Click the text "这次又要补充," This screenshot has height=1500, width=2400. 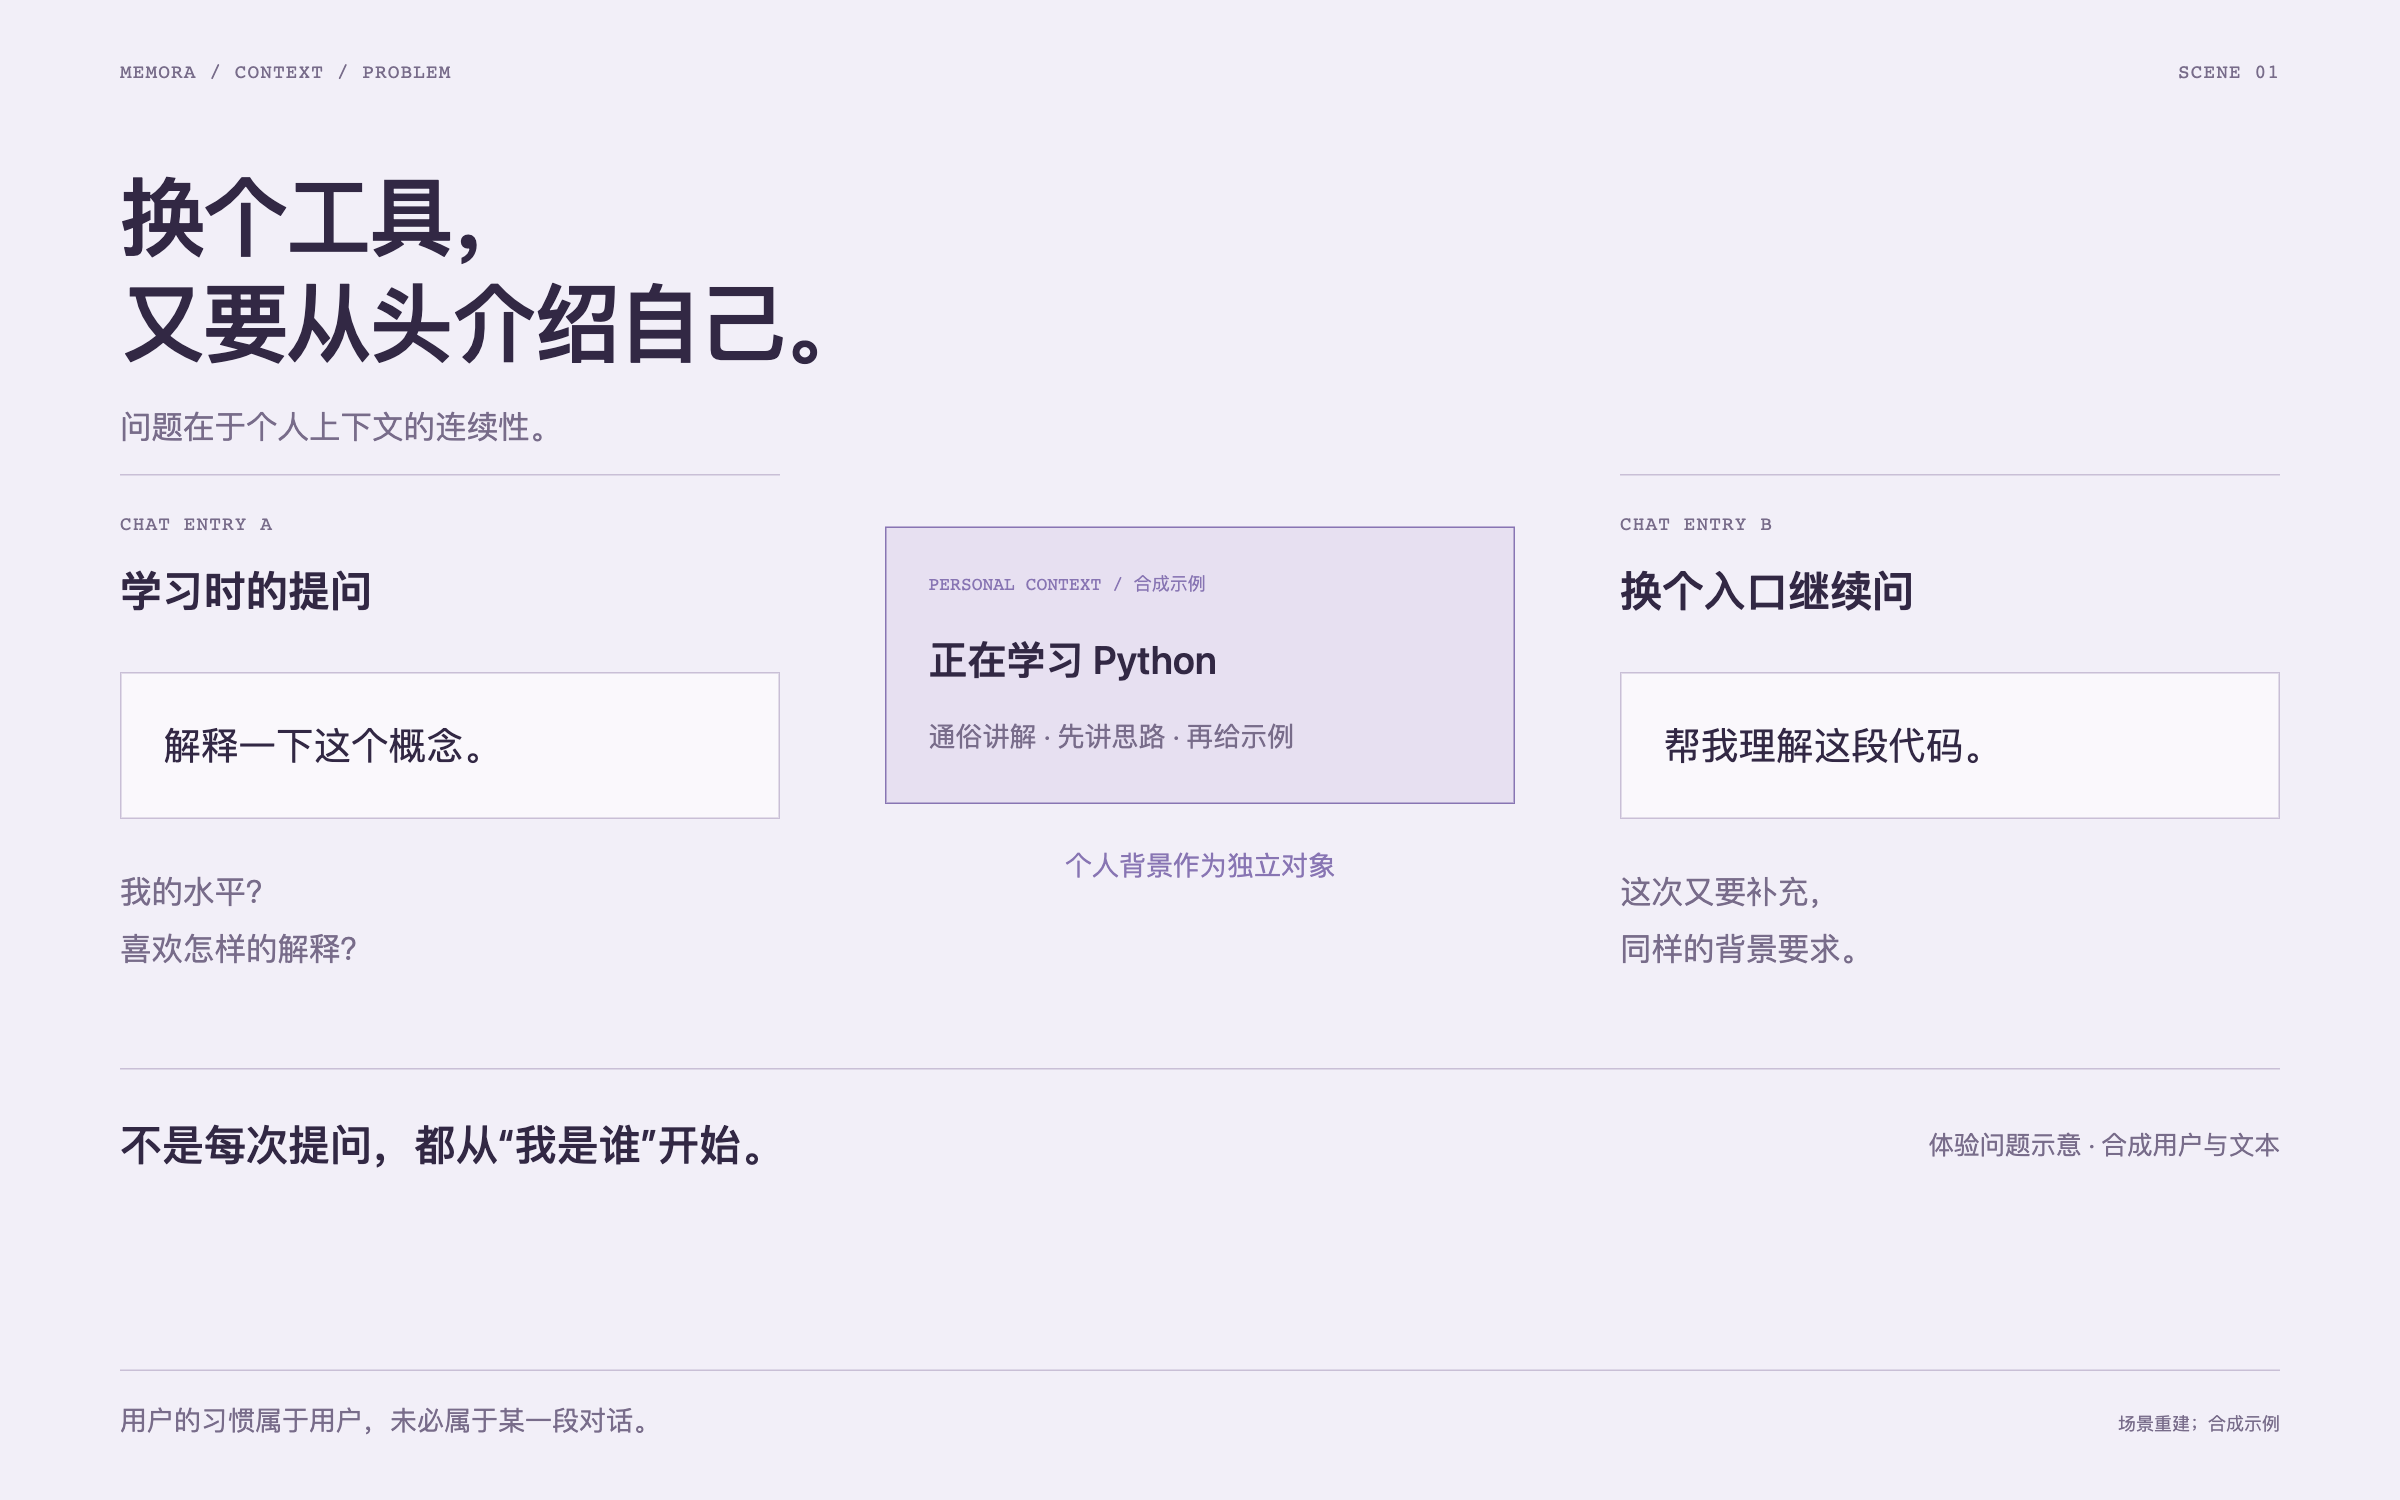[1721, 892]
